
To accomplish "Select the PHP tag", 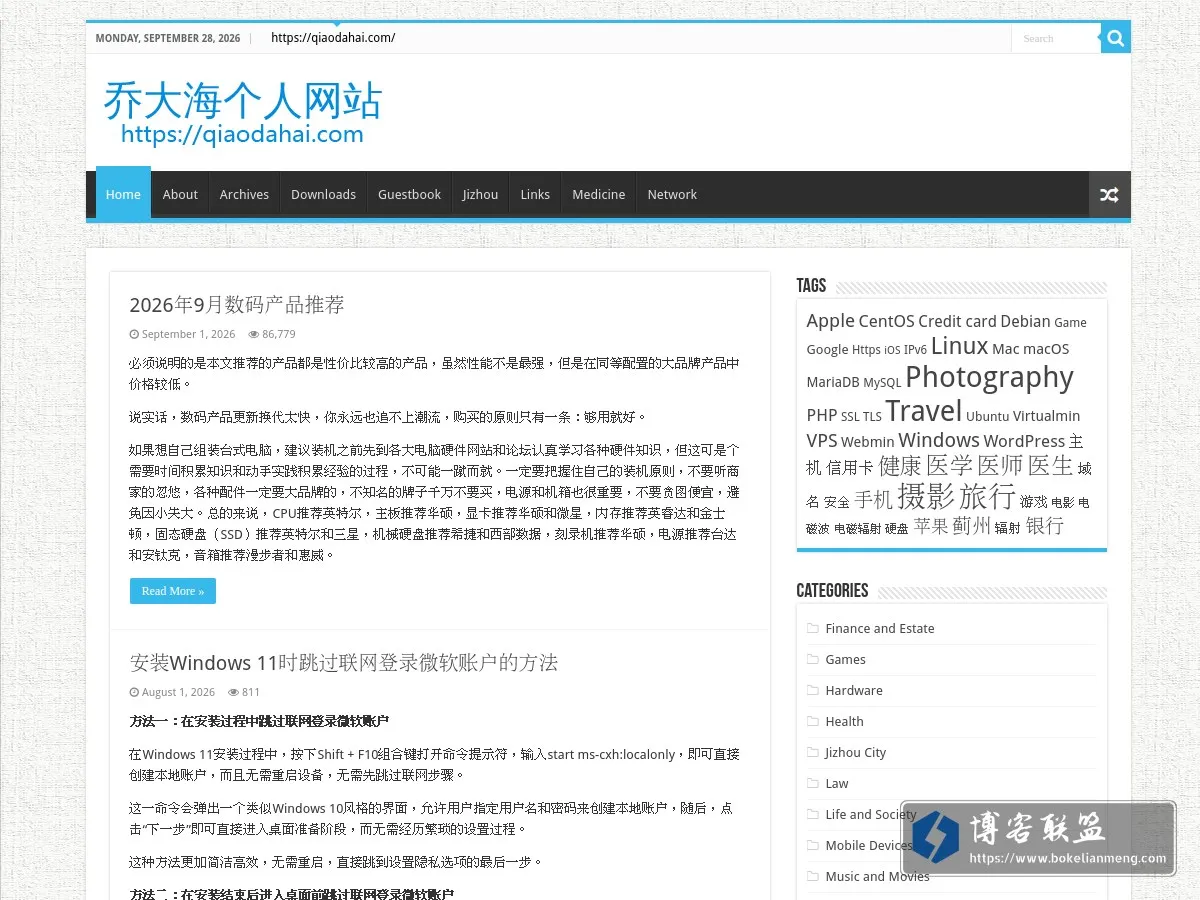I will (822, 415).
